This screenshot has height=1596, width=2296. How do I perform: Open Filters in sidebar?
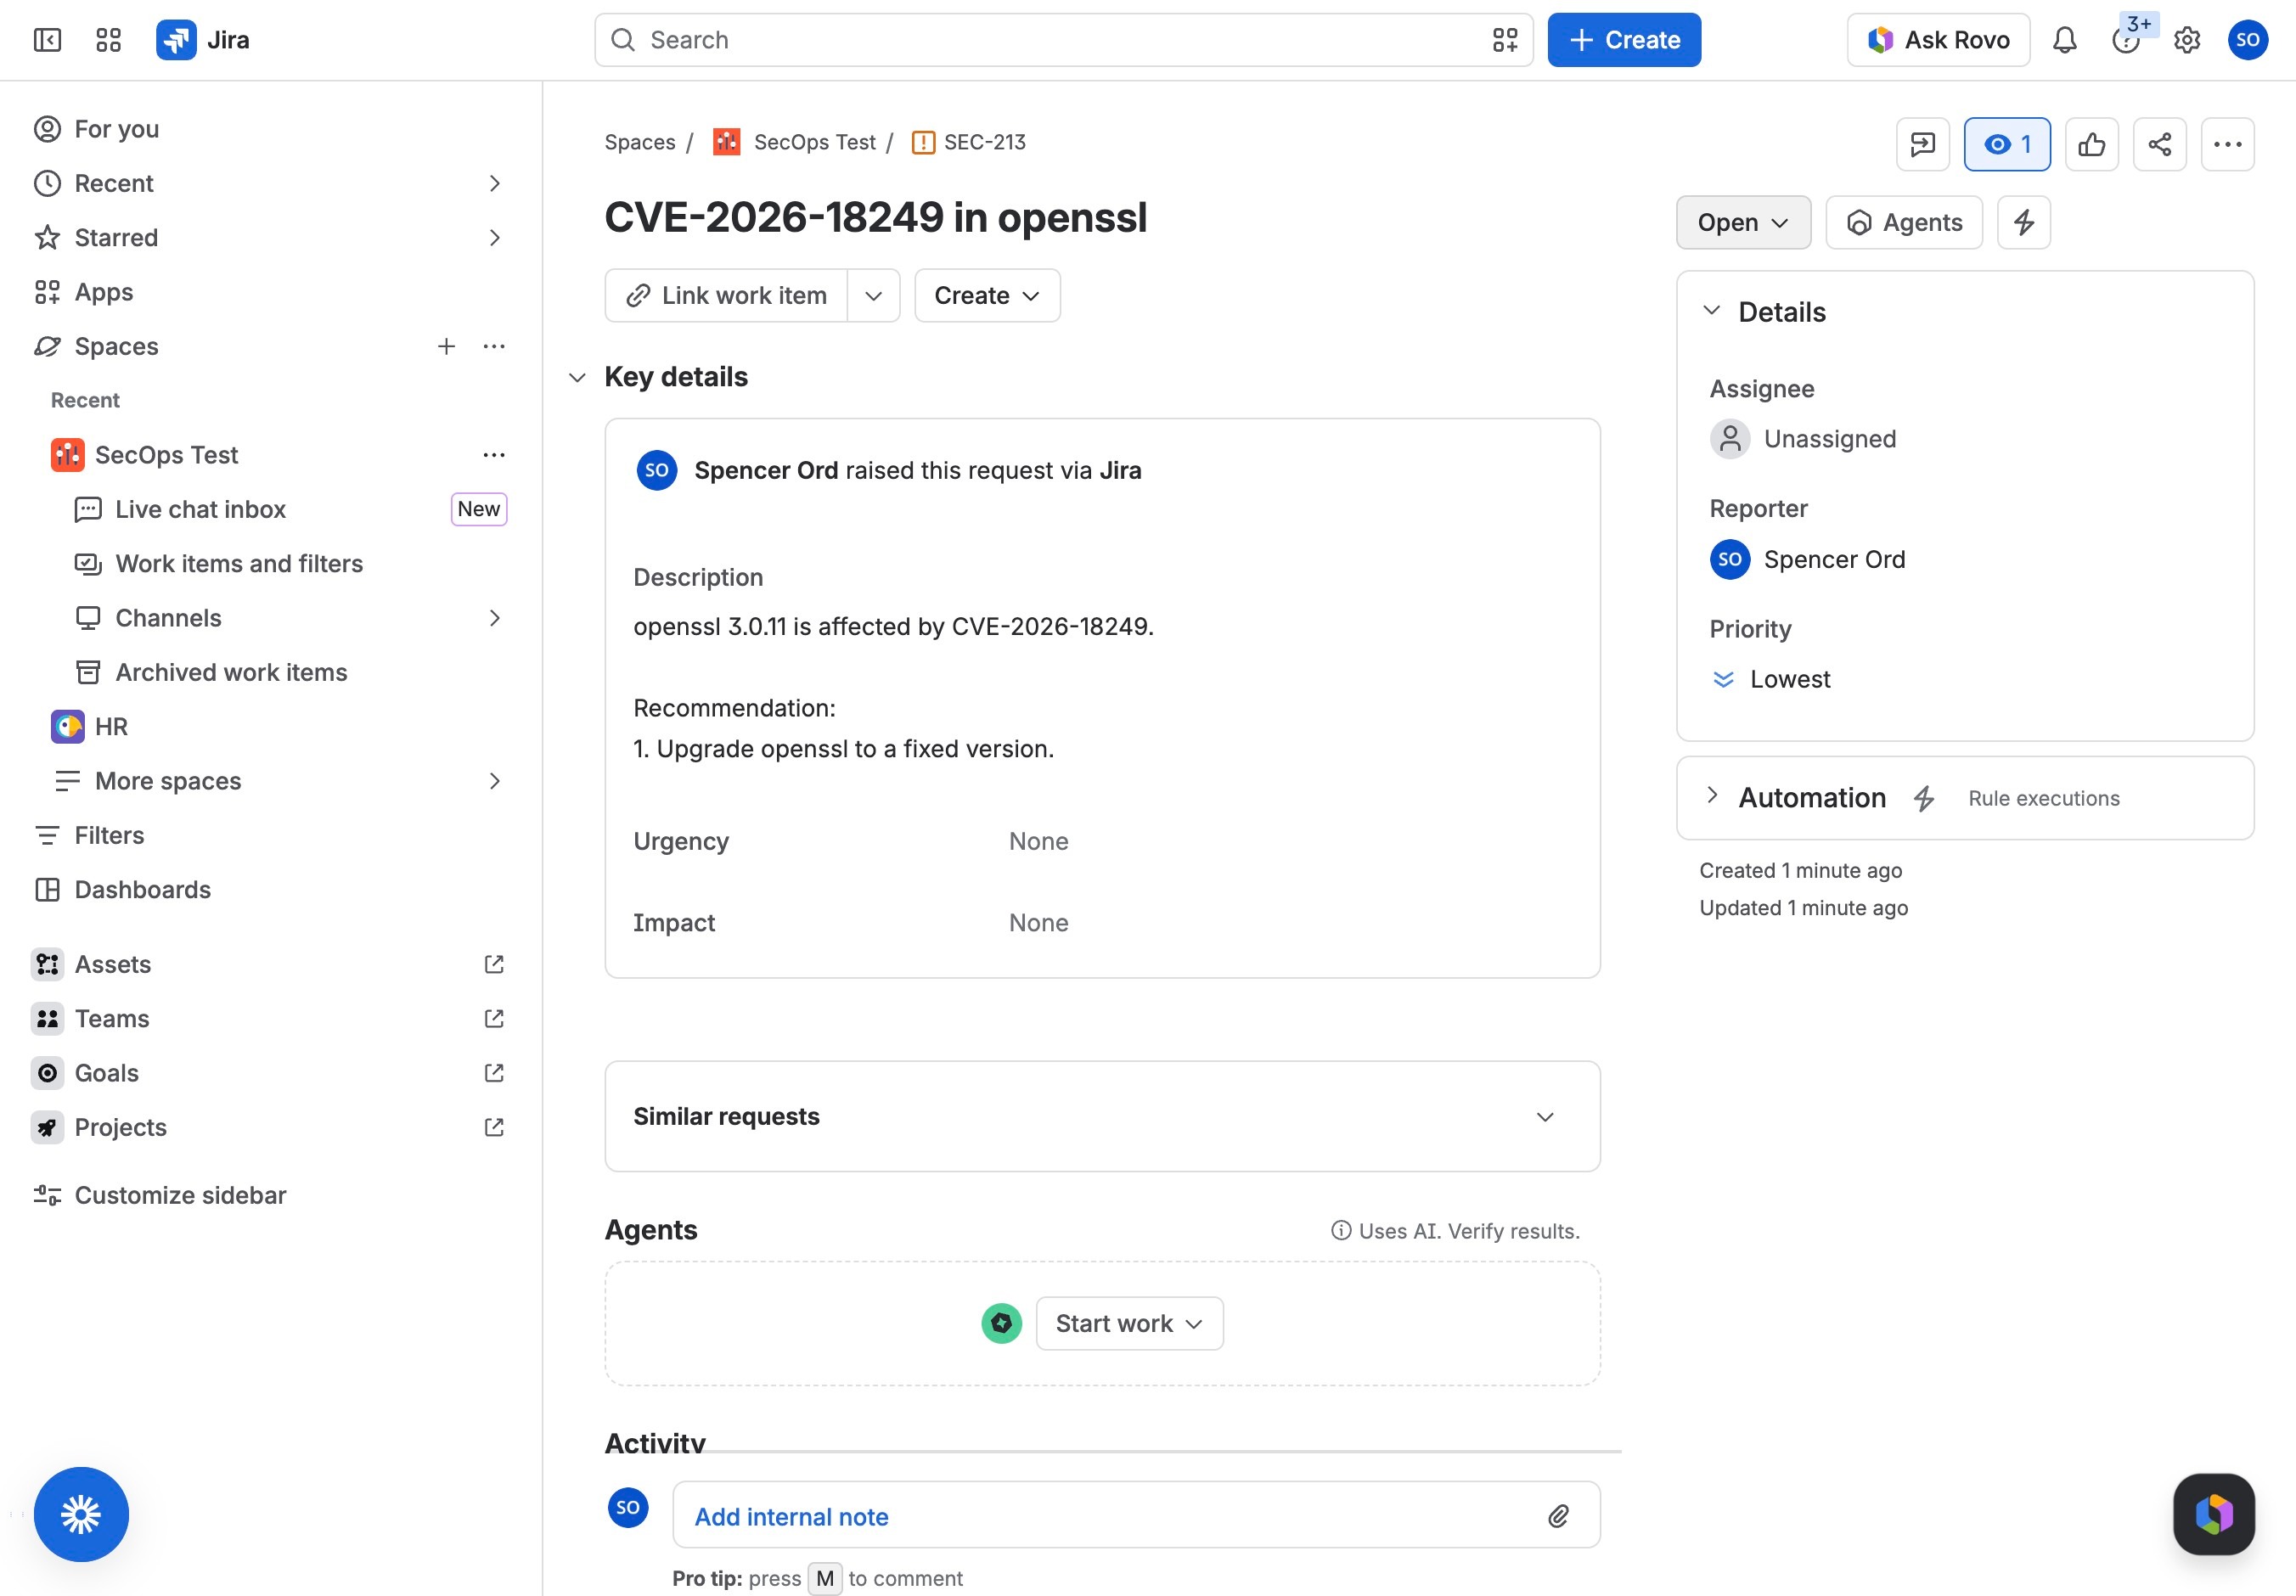(x=271, y=835)
